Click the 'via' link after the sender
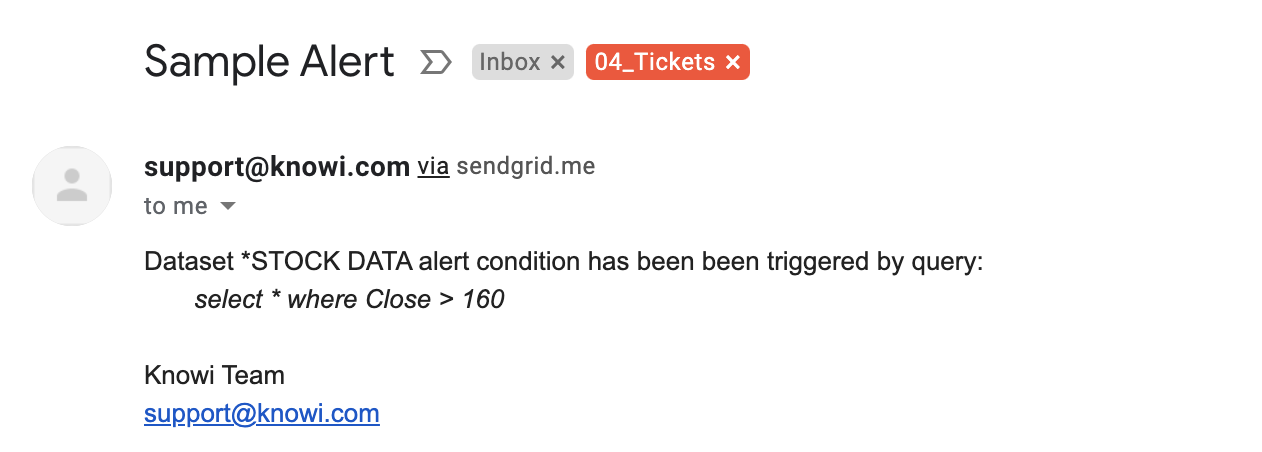 click(433, 166)
